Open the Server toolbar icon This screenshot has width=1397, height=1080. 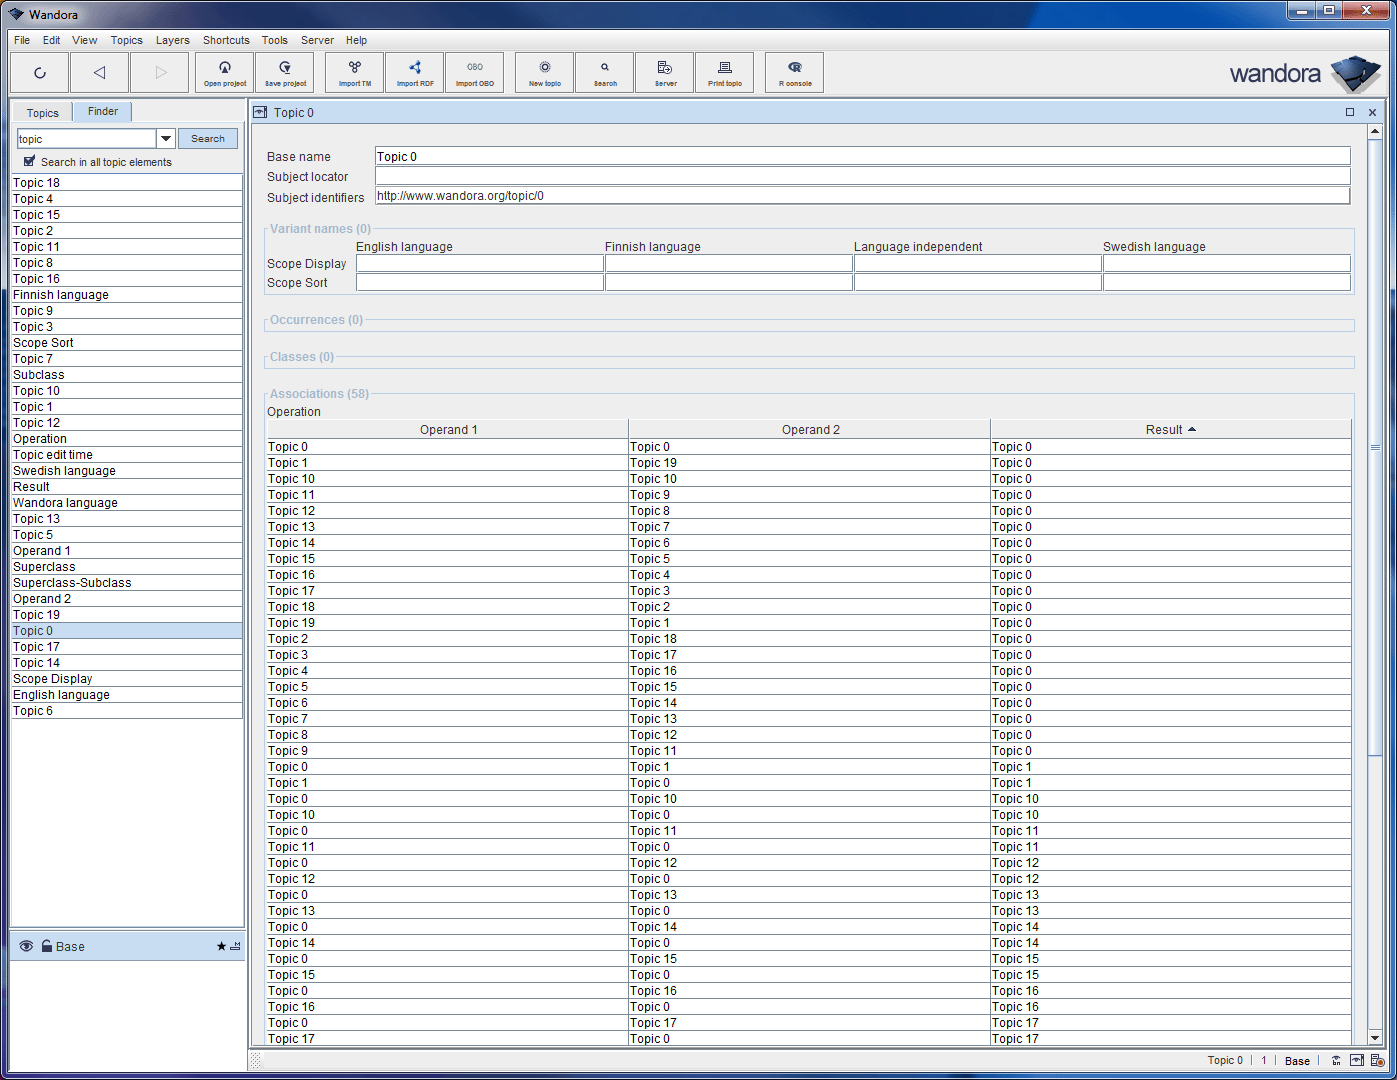coord(664,71)
